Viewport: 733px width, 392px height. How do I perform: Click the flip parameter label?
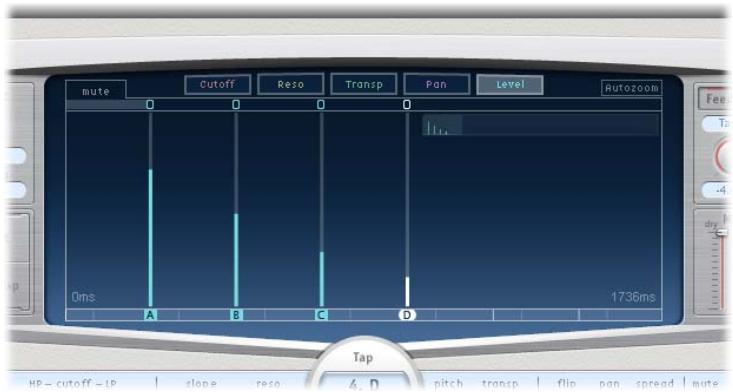(x=567, y=384)
